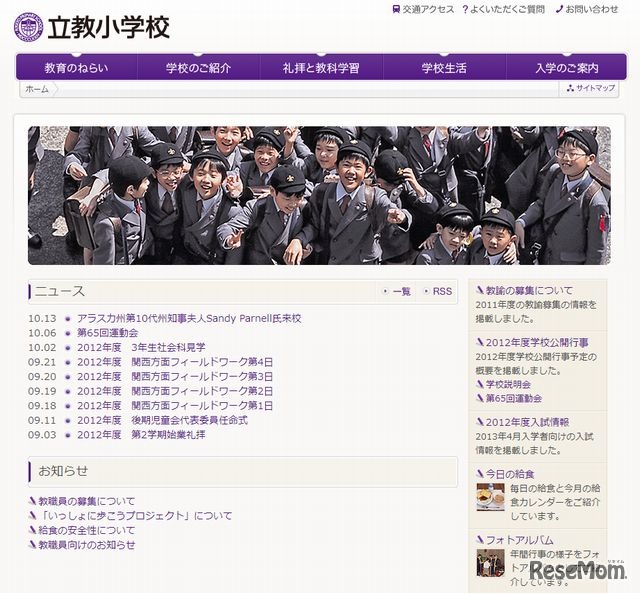
Task: Open the 交通アクセス link
Action: tap(428, 9)
